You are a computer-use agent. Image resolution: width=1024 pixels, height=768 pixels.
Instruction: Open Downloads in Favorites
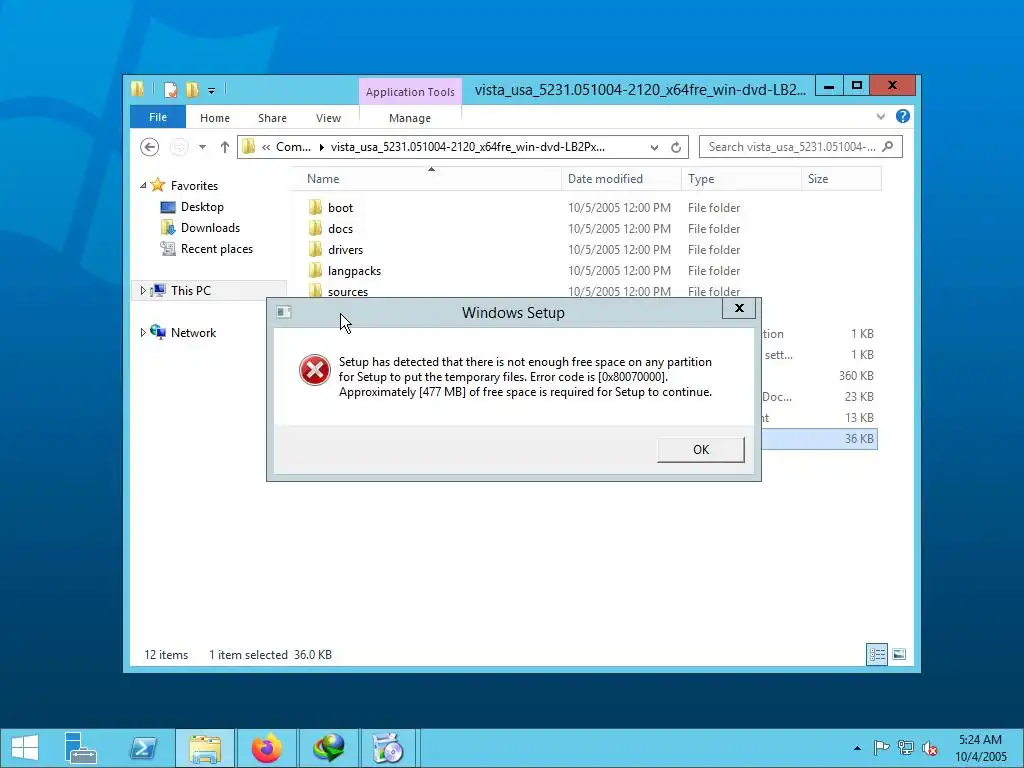tap(210, 228)
